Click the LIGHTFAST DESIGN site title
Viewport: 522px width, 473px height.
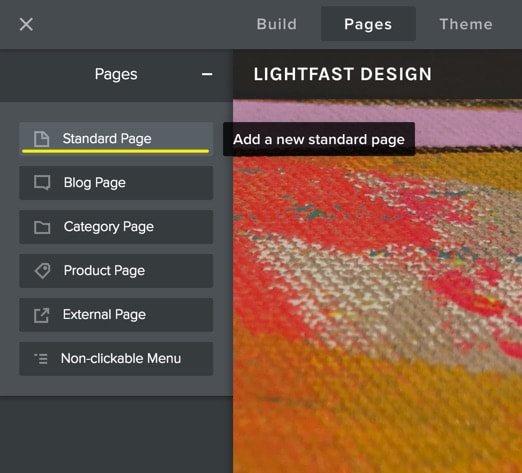[342, 74]
